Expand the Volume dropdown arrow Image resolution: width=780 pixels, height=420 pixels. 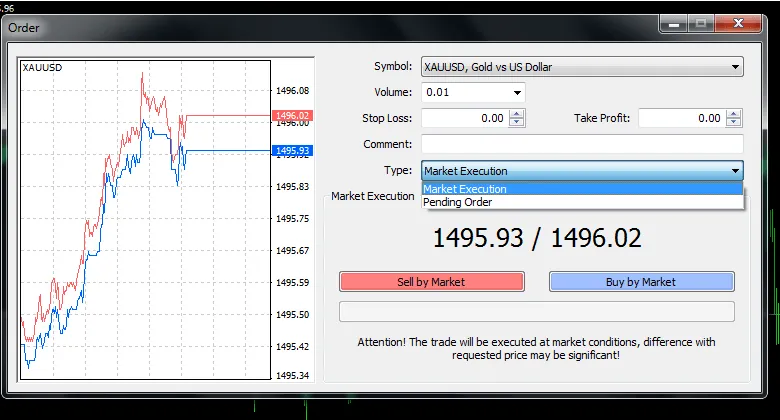(517, 93)
